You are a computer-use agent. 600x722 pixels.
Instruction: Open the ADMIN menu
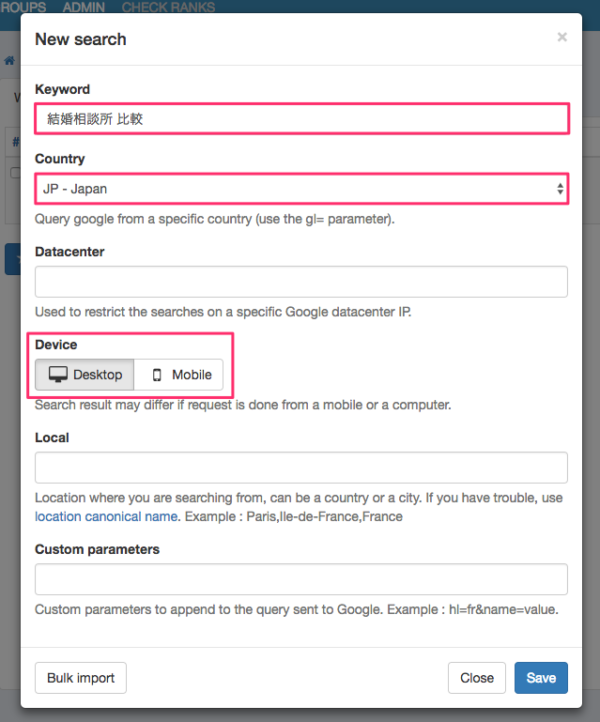84,7
